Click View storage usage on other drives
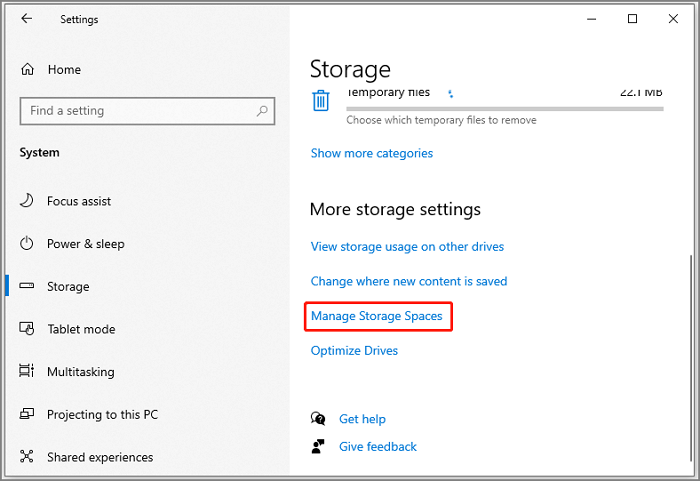 [407, 247]
